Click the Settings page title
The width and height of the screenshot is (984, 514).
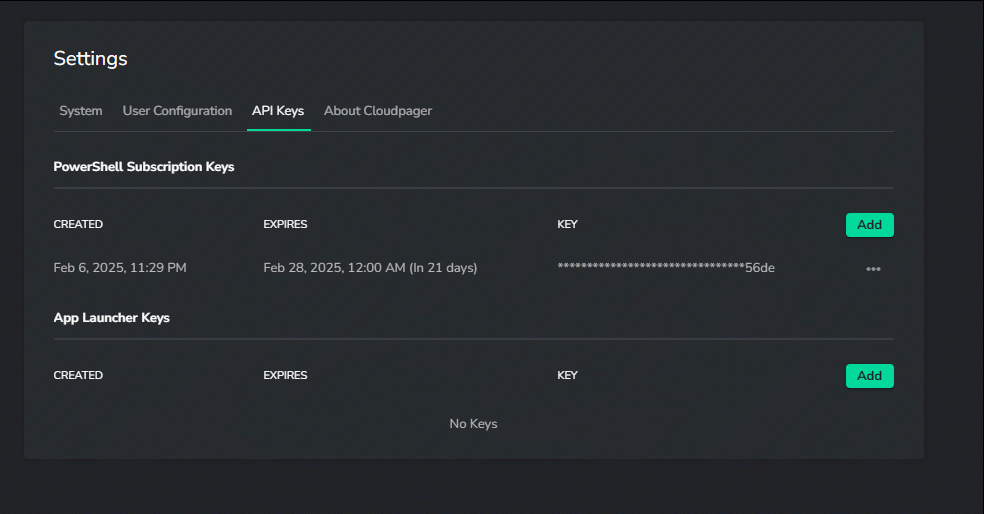[x=90, y=58]
